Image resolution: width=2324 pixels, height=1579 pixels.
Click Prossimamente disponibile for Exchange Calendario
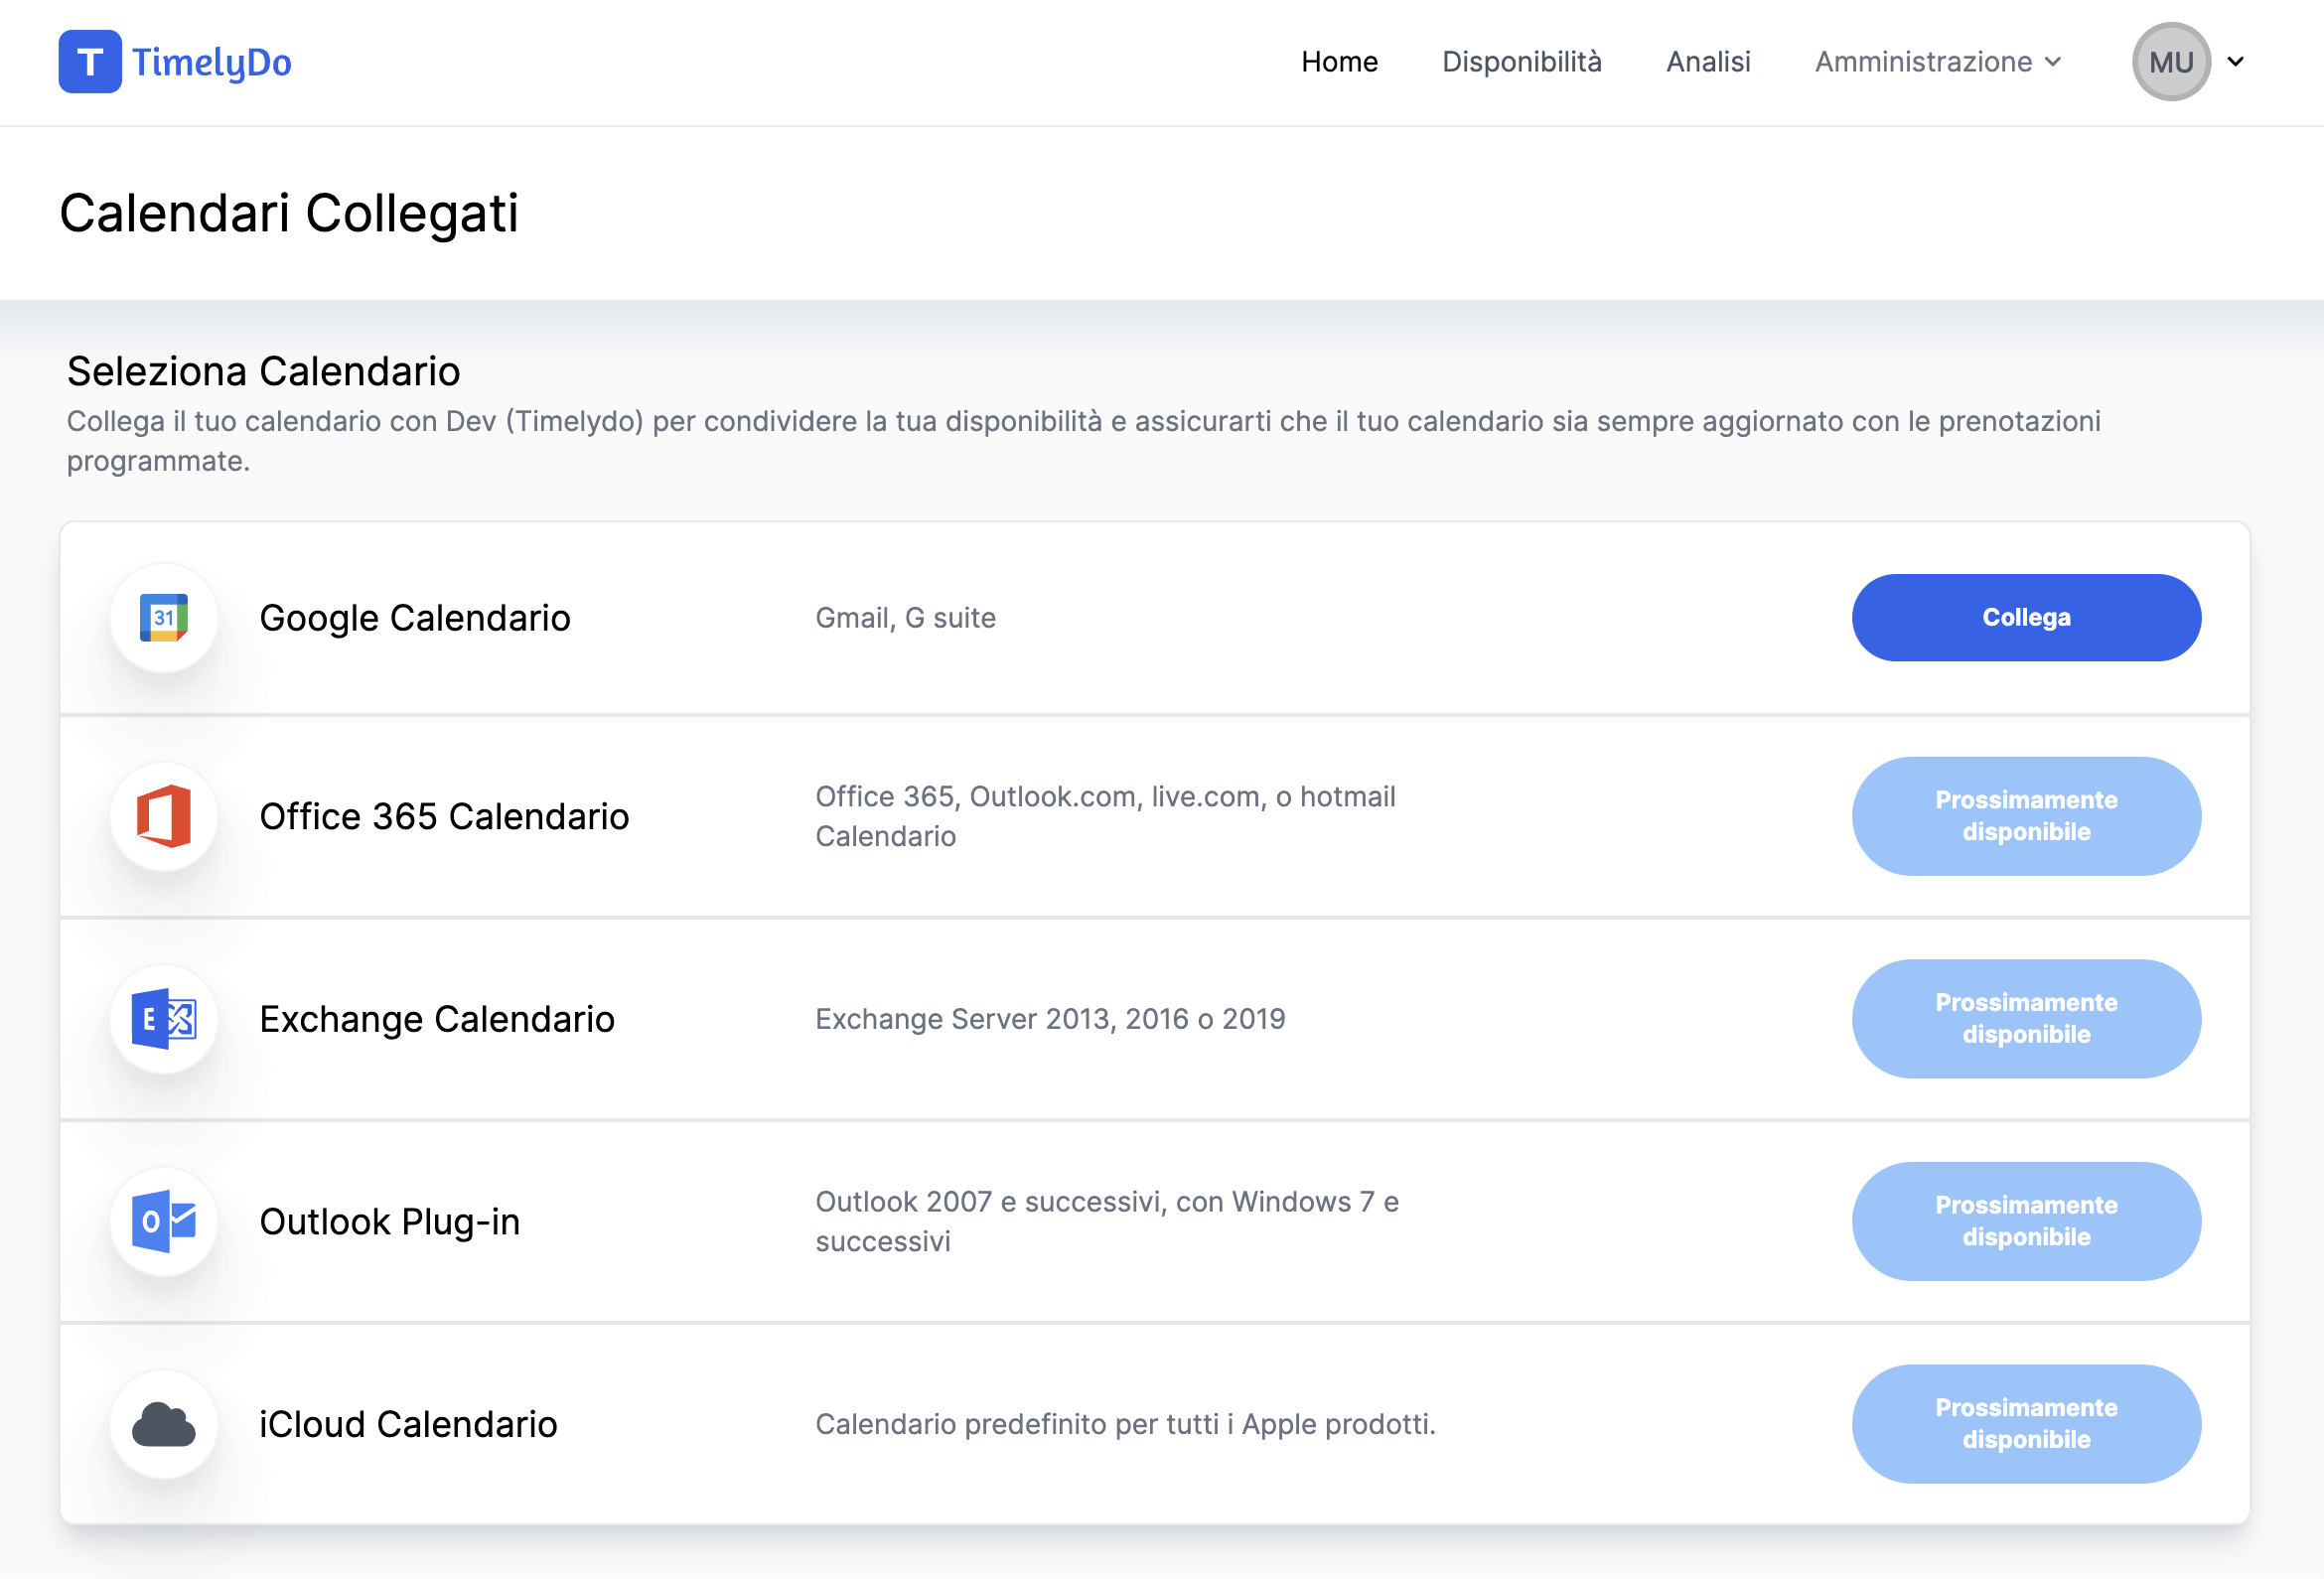[x=2026, y=1019]
